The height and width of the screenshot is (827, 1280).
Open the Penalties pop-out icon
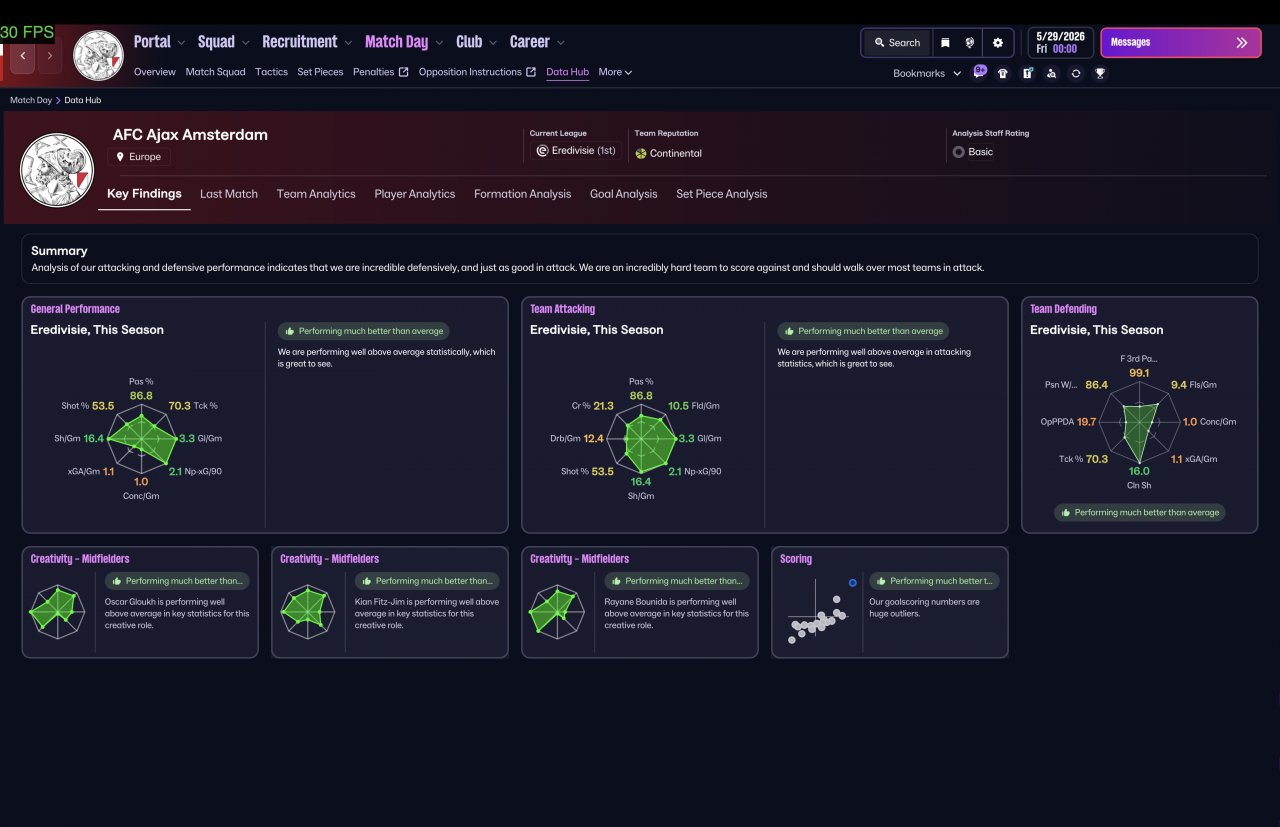[x=403, y=72]
